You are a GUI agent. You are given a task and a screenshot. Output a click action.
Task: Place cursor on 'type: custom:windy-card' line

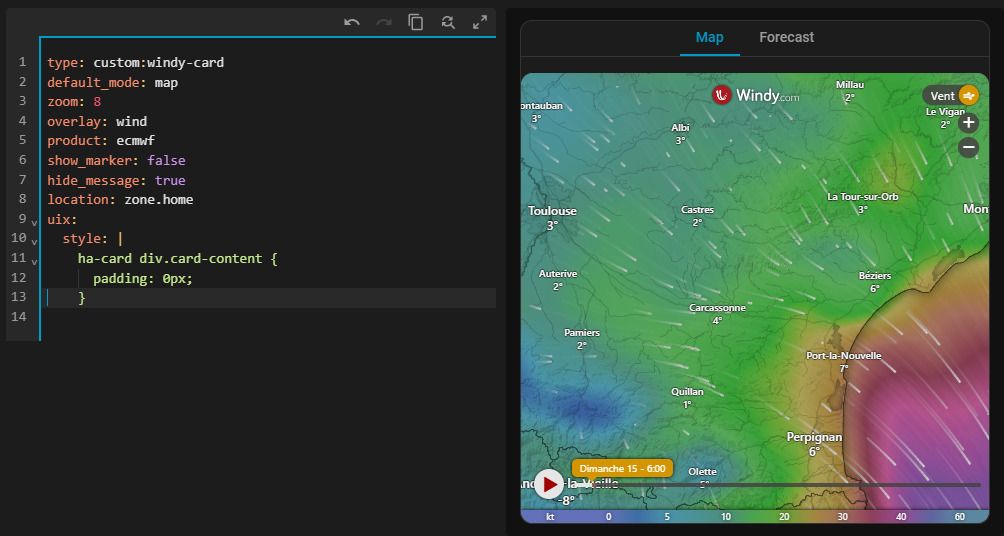[x=136, y=63]
